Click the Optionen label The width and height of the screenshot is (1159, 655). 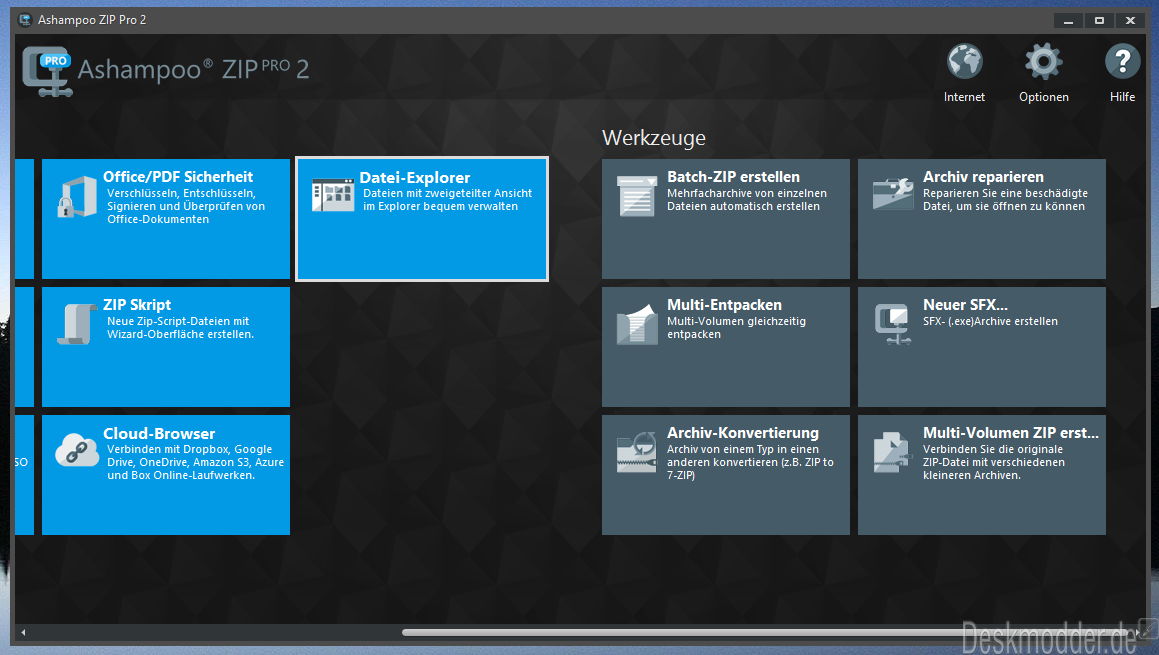1044,97
